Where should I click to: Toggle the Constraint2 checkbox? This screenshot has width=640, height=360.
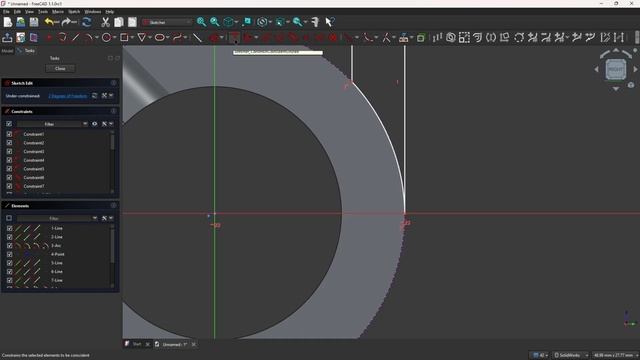[x=9, y=143]
